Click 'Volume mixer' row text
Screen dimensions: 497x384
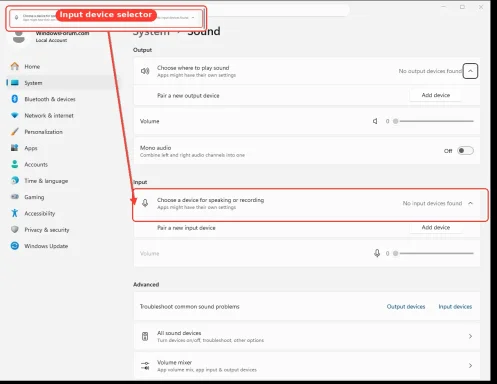click(174, 362)
